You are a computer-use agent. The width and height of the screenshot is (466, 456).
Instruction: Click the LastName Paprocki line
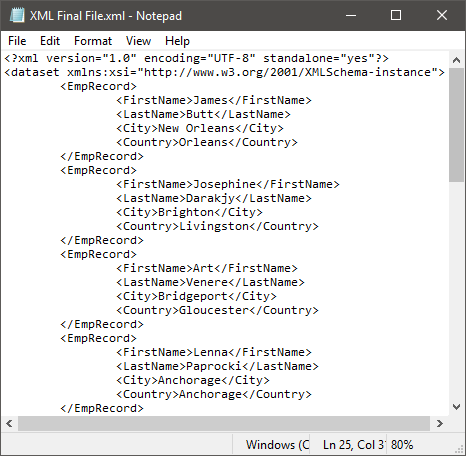coord(217,366)
